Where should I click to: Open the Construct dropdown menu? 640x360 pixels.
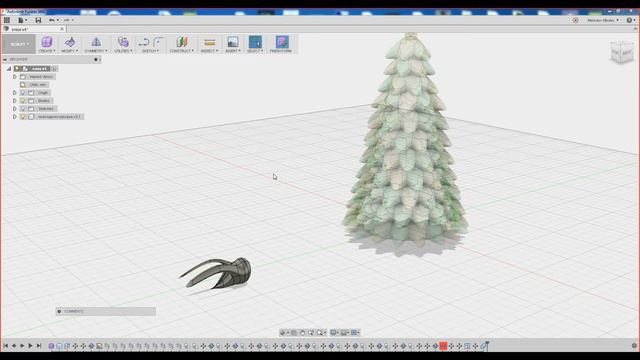182,51
